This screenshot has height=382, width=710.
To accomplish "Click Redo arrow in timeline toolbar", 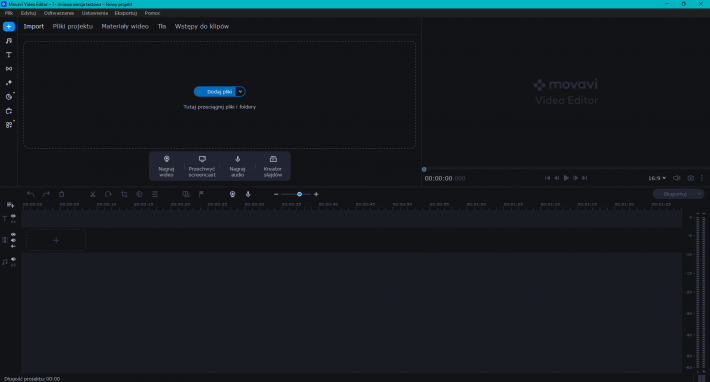I will click(x=46, y=194).
